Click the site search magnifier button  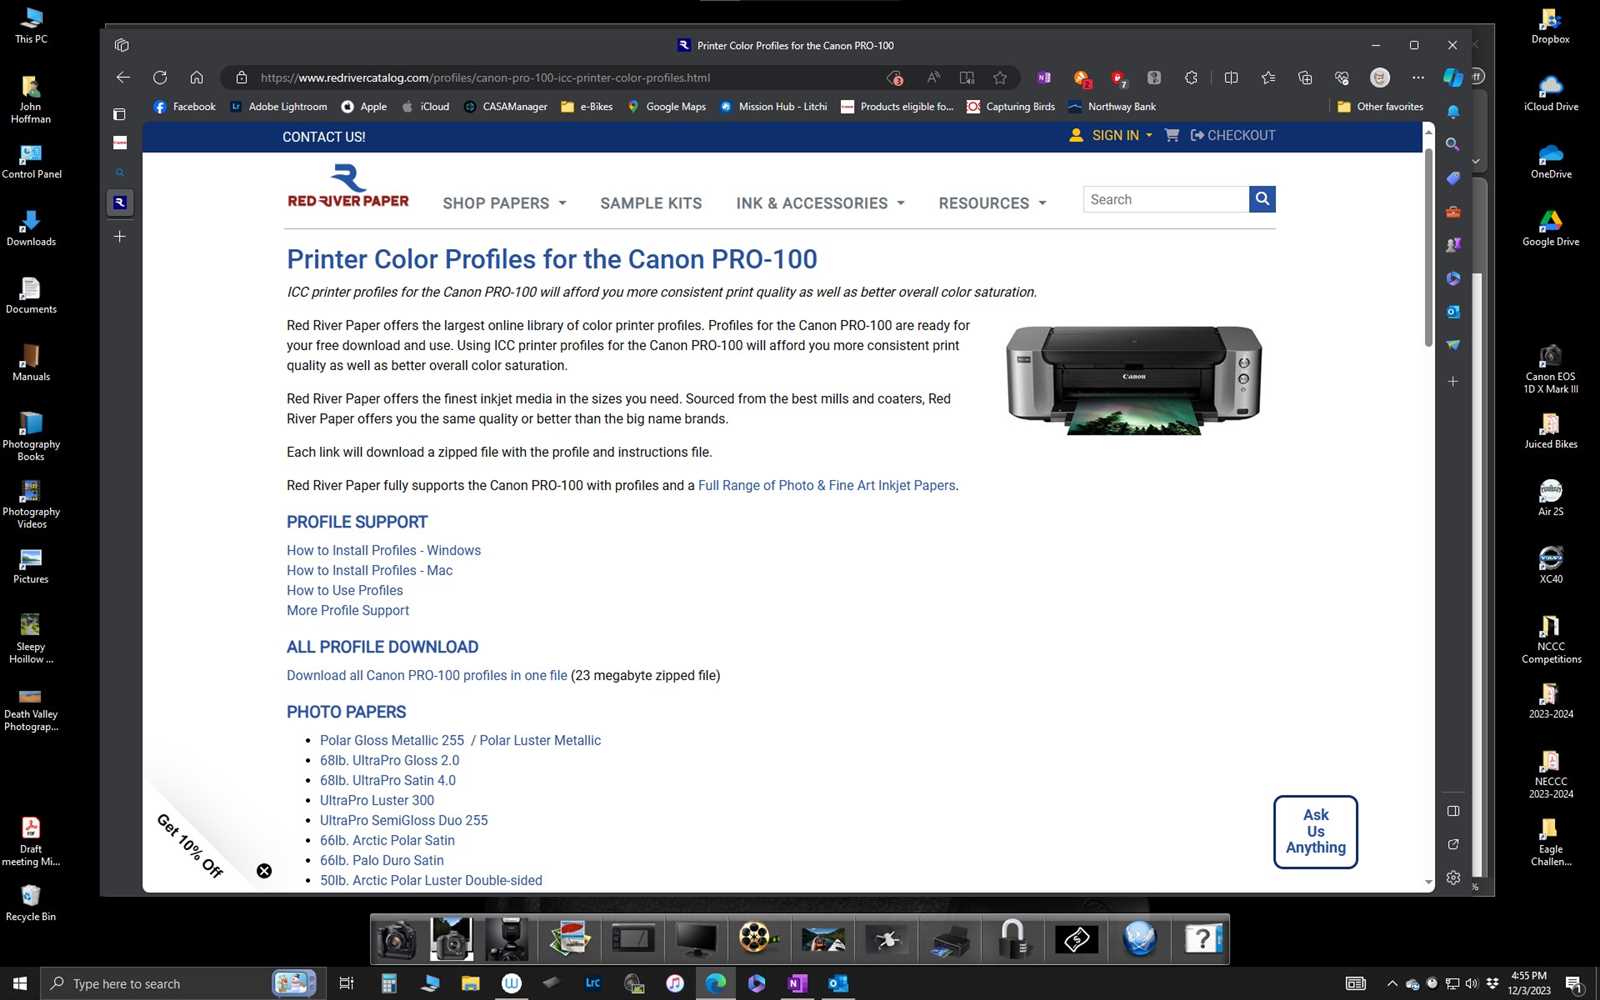click(1262, 199)
